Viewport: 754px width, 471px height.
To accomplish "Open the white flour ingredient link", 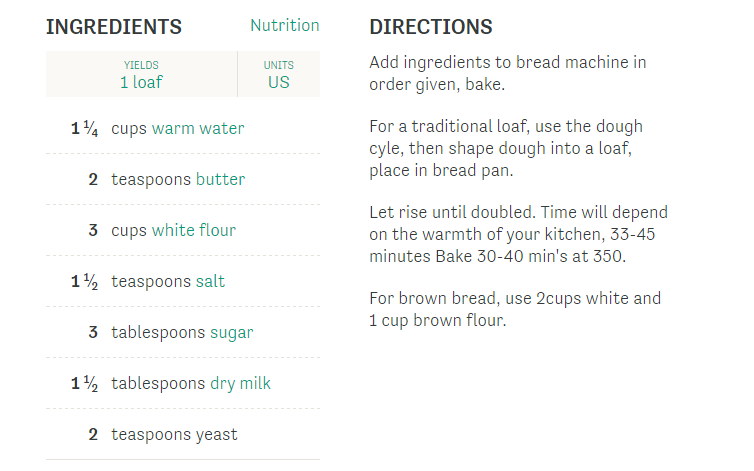I will pos(194,230).
